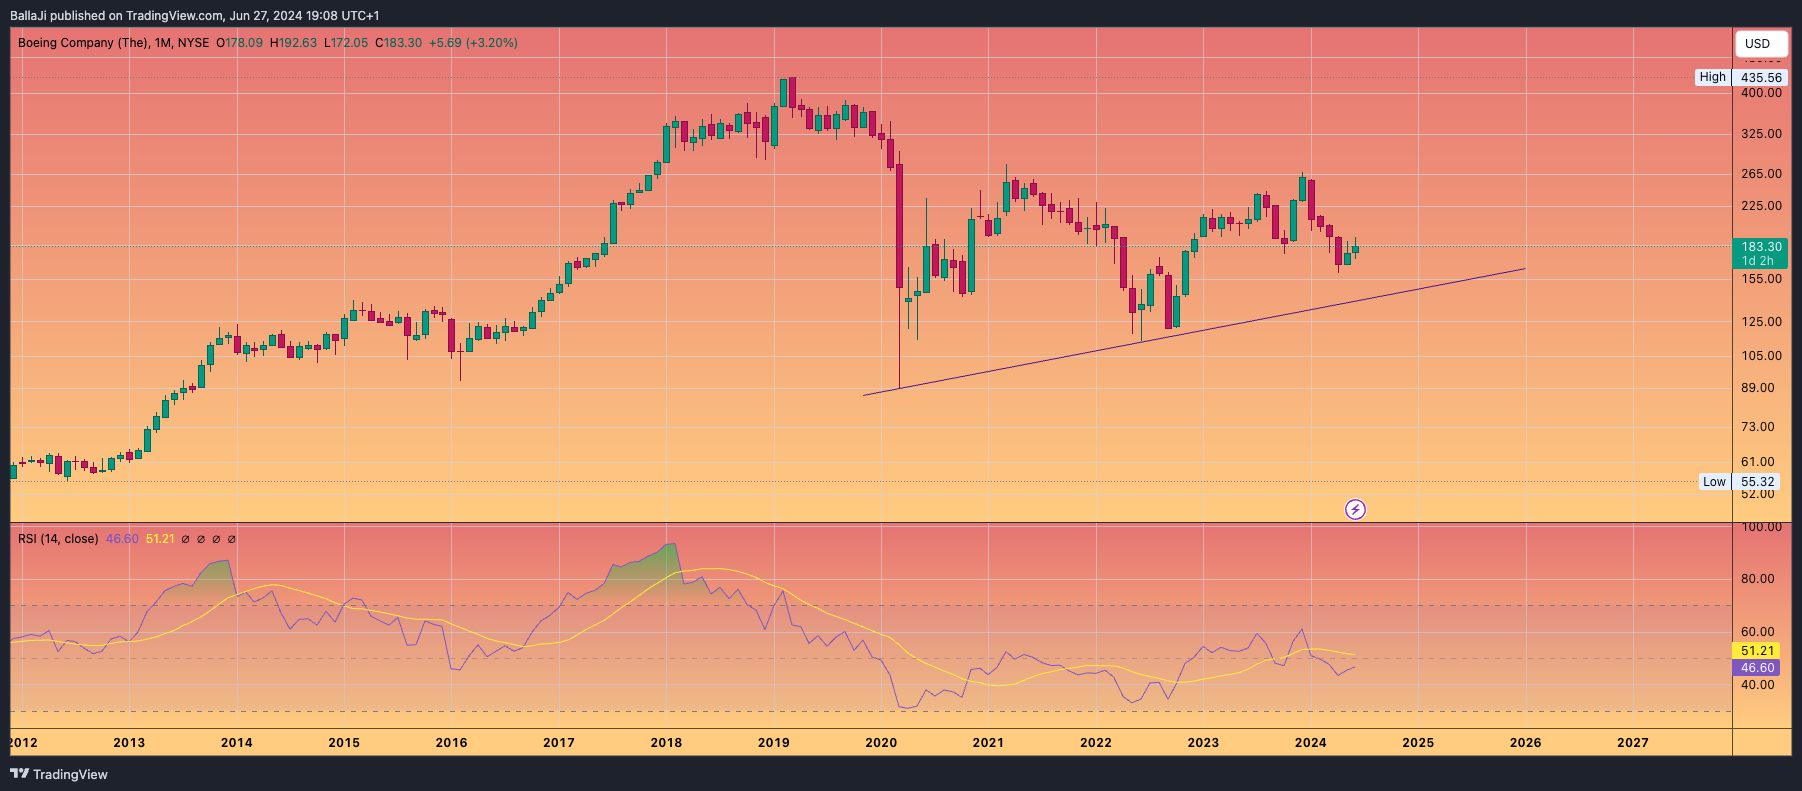Click the 60.00 level on RSI axis

tap(1758, 632)
